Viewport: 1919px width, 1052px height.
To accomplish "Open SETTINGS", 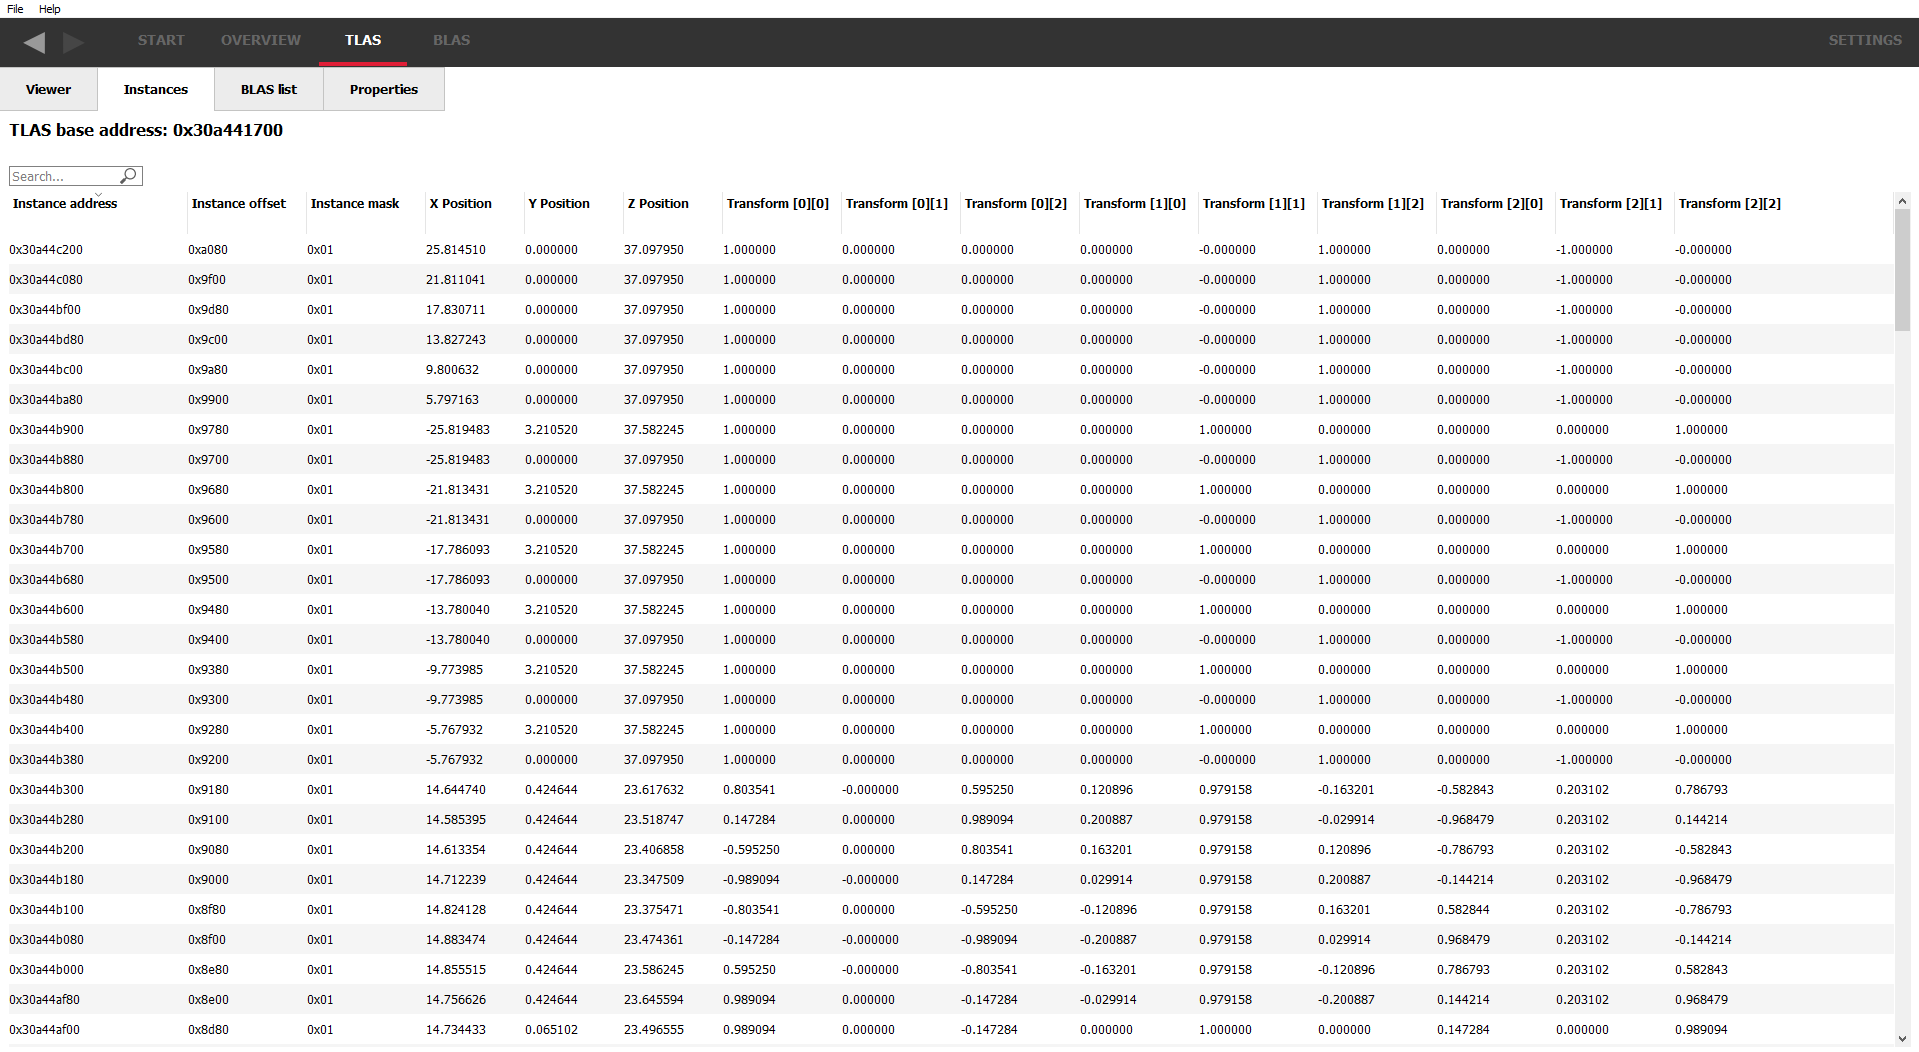I will (1865, 40).
